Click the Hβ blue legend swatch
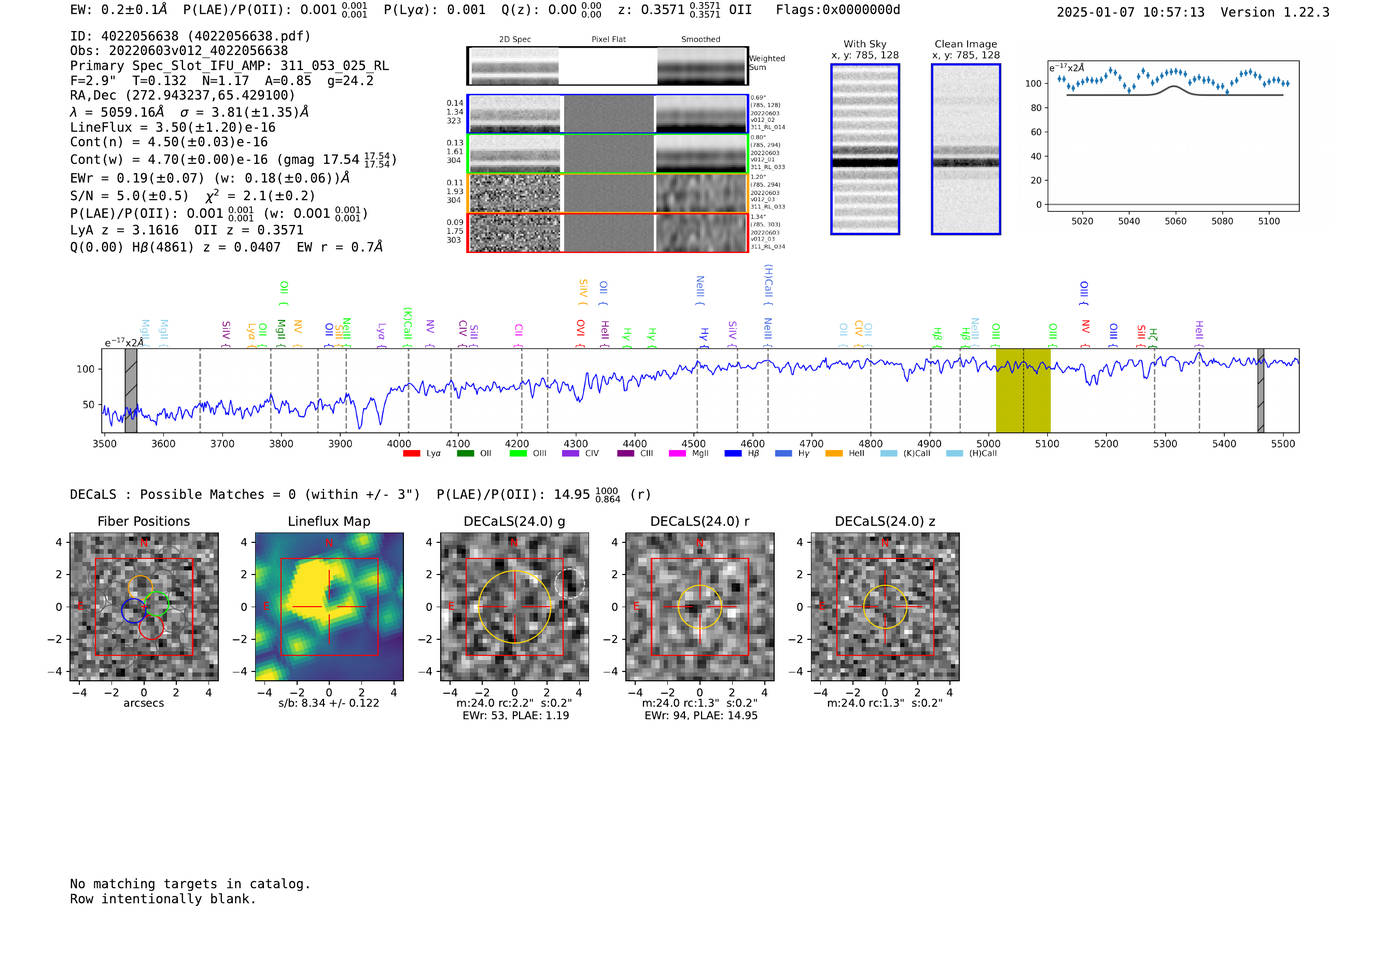Viewport: 1400px width, 953px height. pyautogui.click(x=733, y=453)
